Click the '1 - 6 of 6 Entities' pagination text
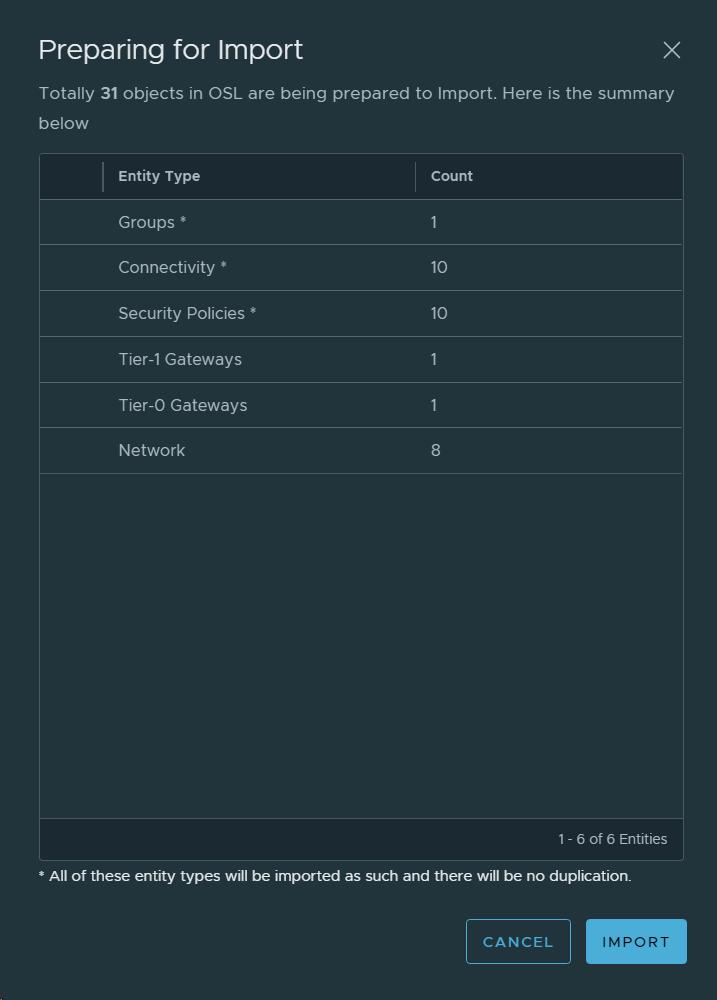The image size is (717, 1000). pos(612,839)
